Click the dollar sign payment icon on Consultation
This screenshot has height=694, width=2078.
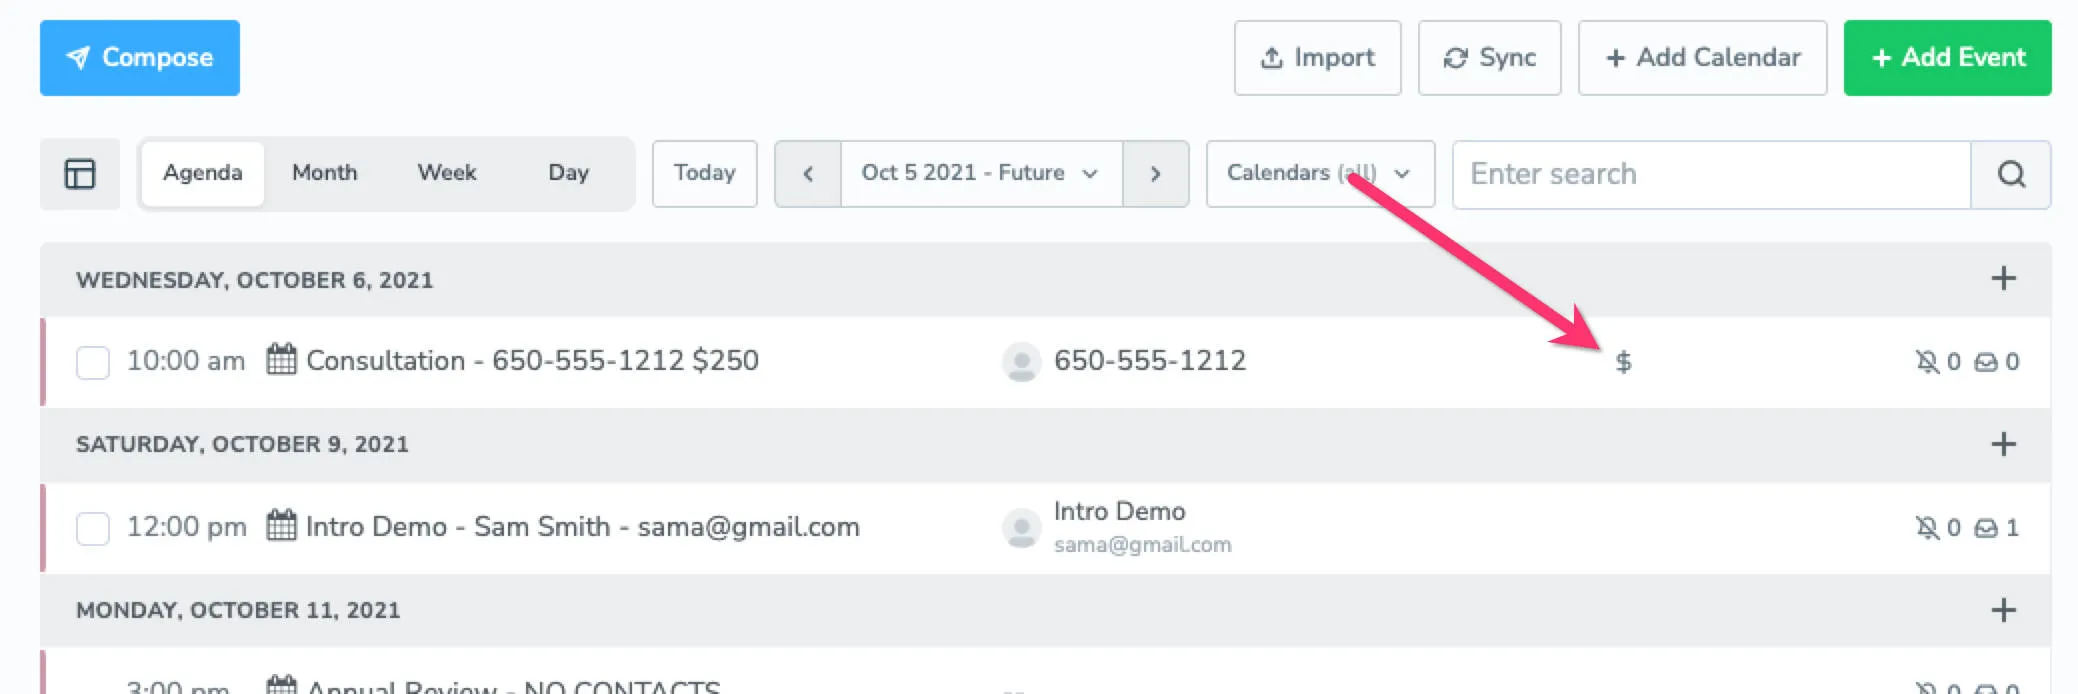pyautogui.click(x=1625, y=362)
